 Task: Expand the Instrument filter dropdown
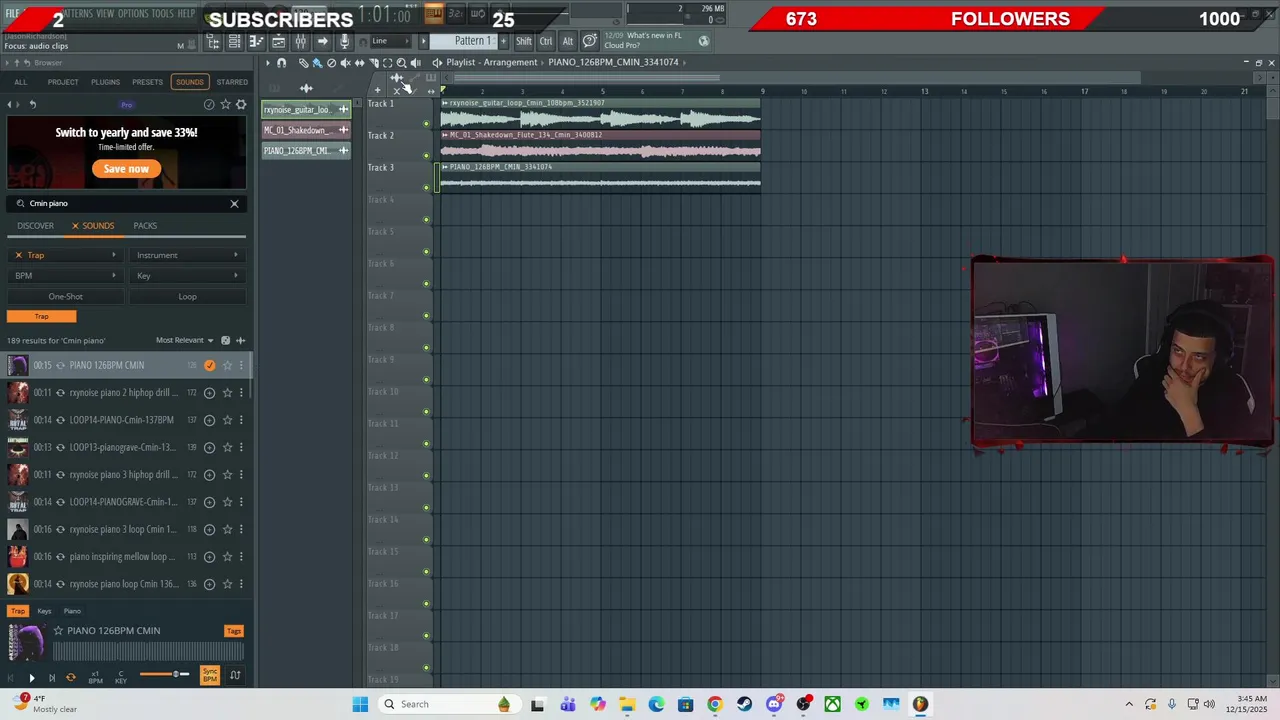(x=187, y=255)
